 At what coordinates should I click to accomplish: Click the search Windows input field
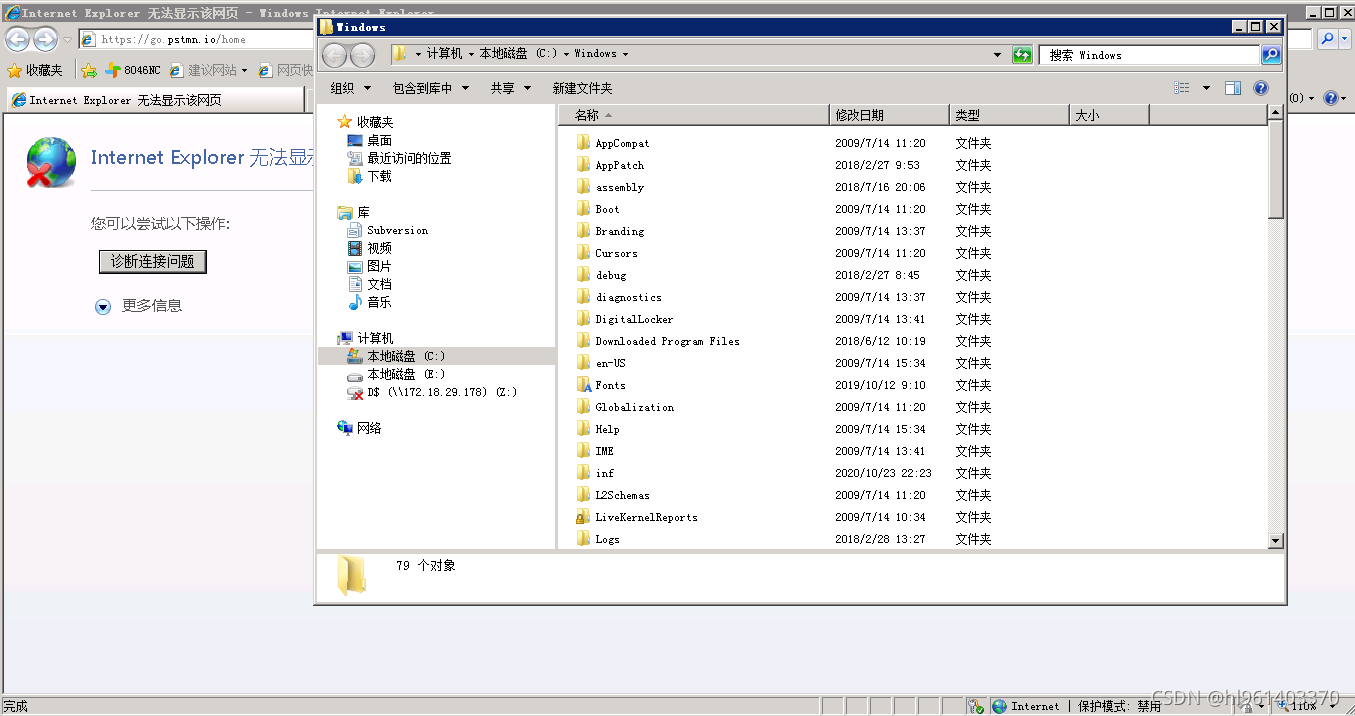[x=1149, y=55]
